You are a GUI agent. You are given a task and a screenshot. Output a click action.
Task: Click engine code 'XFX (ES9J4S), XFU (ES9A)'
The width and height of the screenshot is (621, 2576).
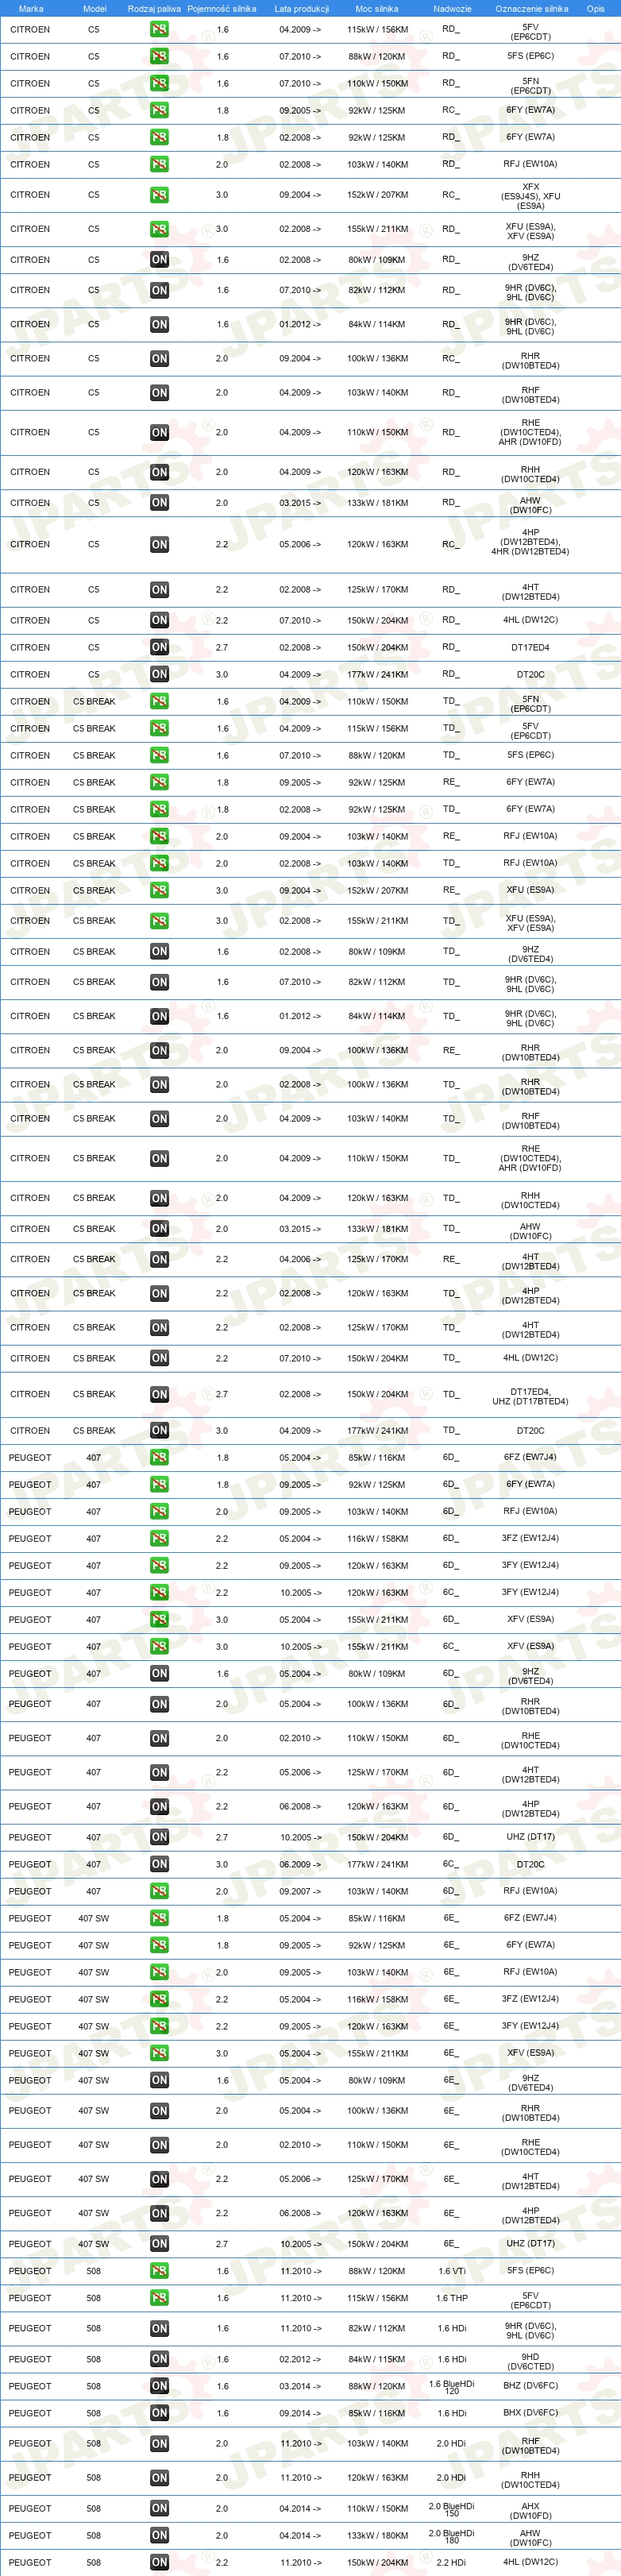tap(531, 196)
